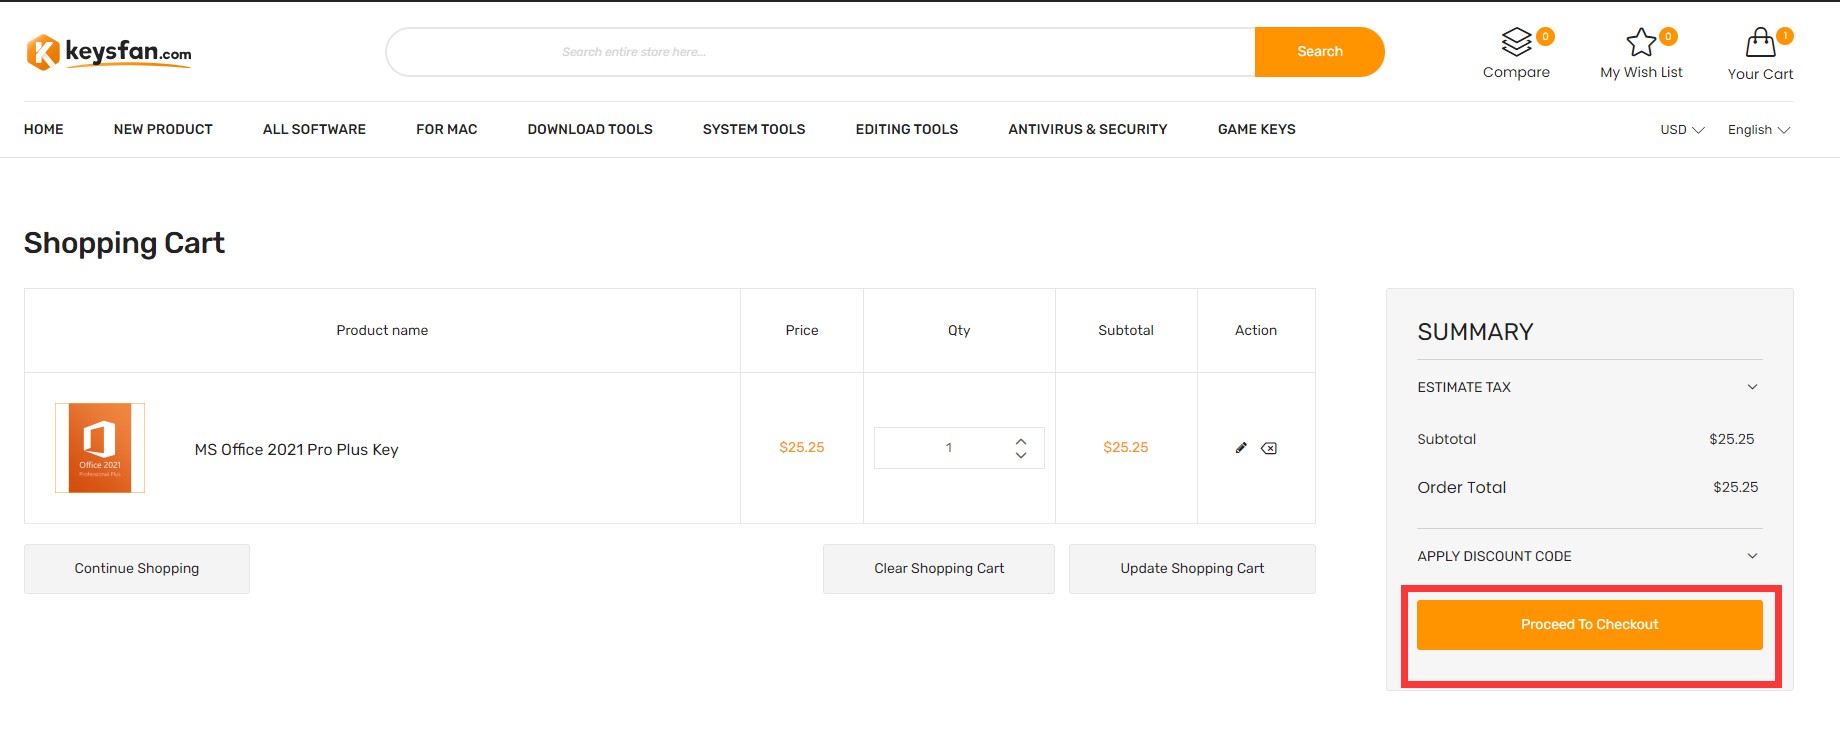Open the Antivirus & Security menu
This screenshot has width=1840, height=735.
point(1088,129)
